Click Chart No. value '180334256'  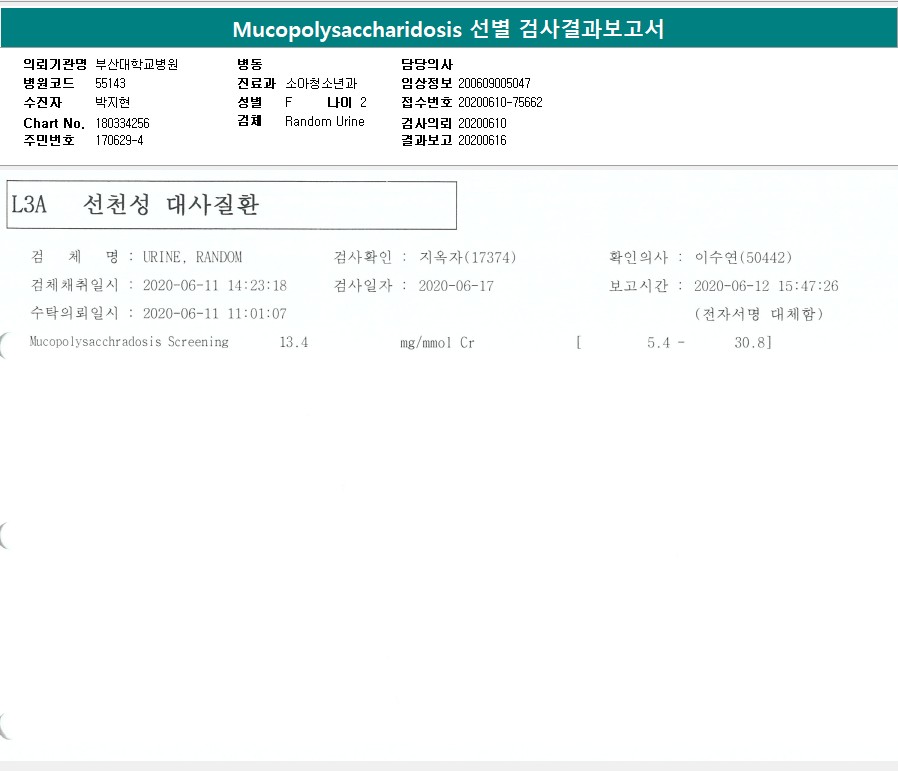click(x=122, y=123)
